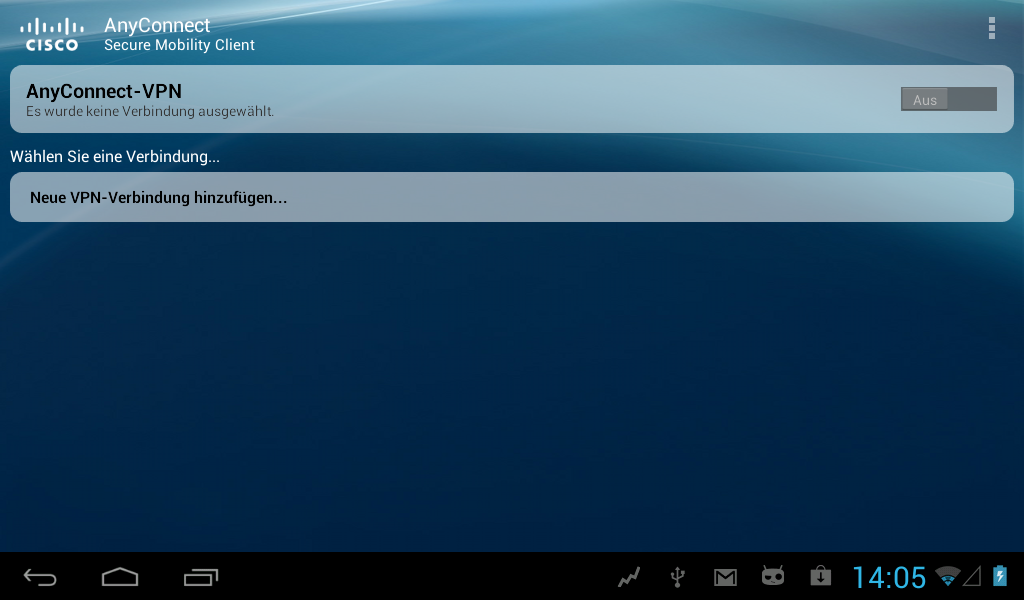
Task: Go to the Android home screen
Action: coord(120,577)
